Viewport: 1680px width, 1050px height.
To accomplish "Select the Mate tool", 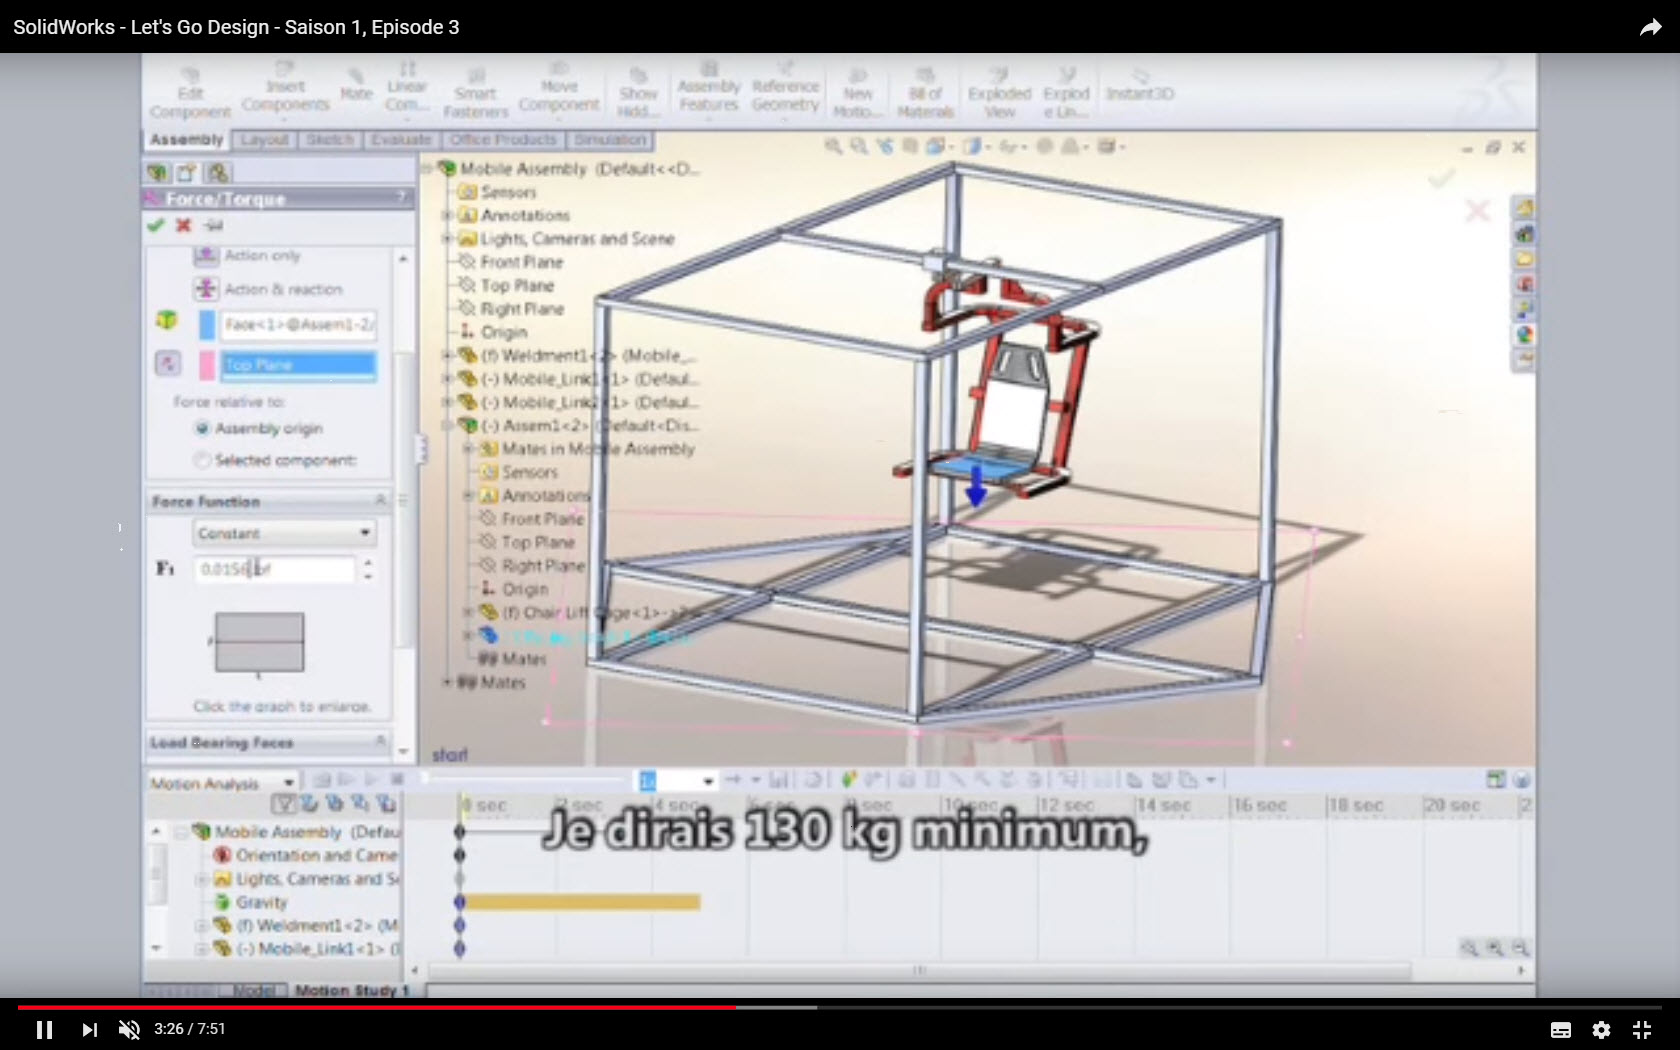I will (x=355, y=90).
